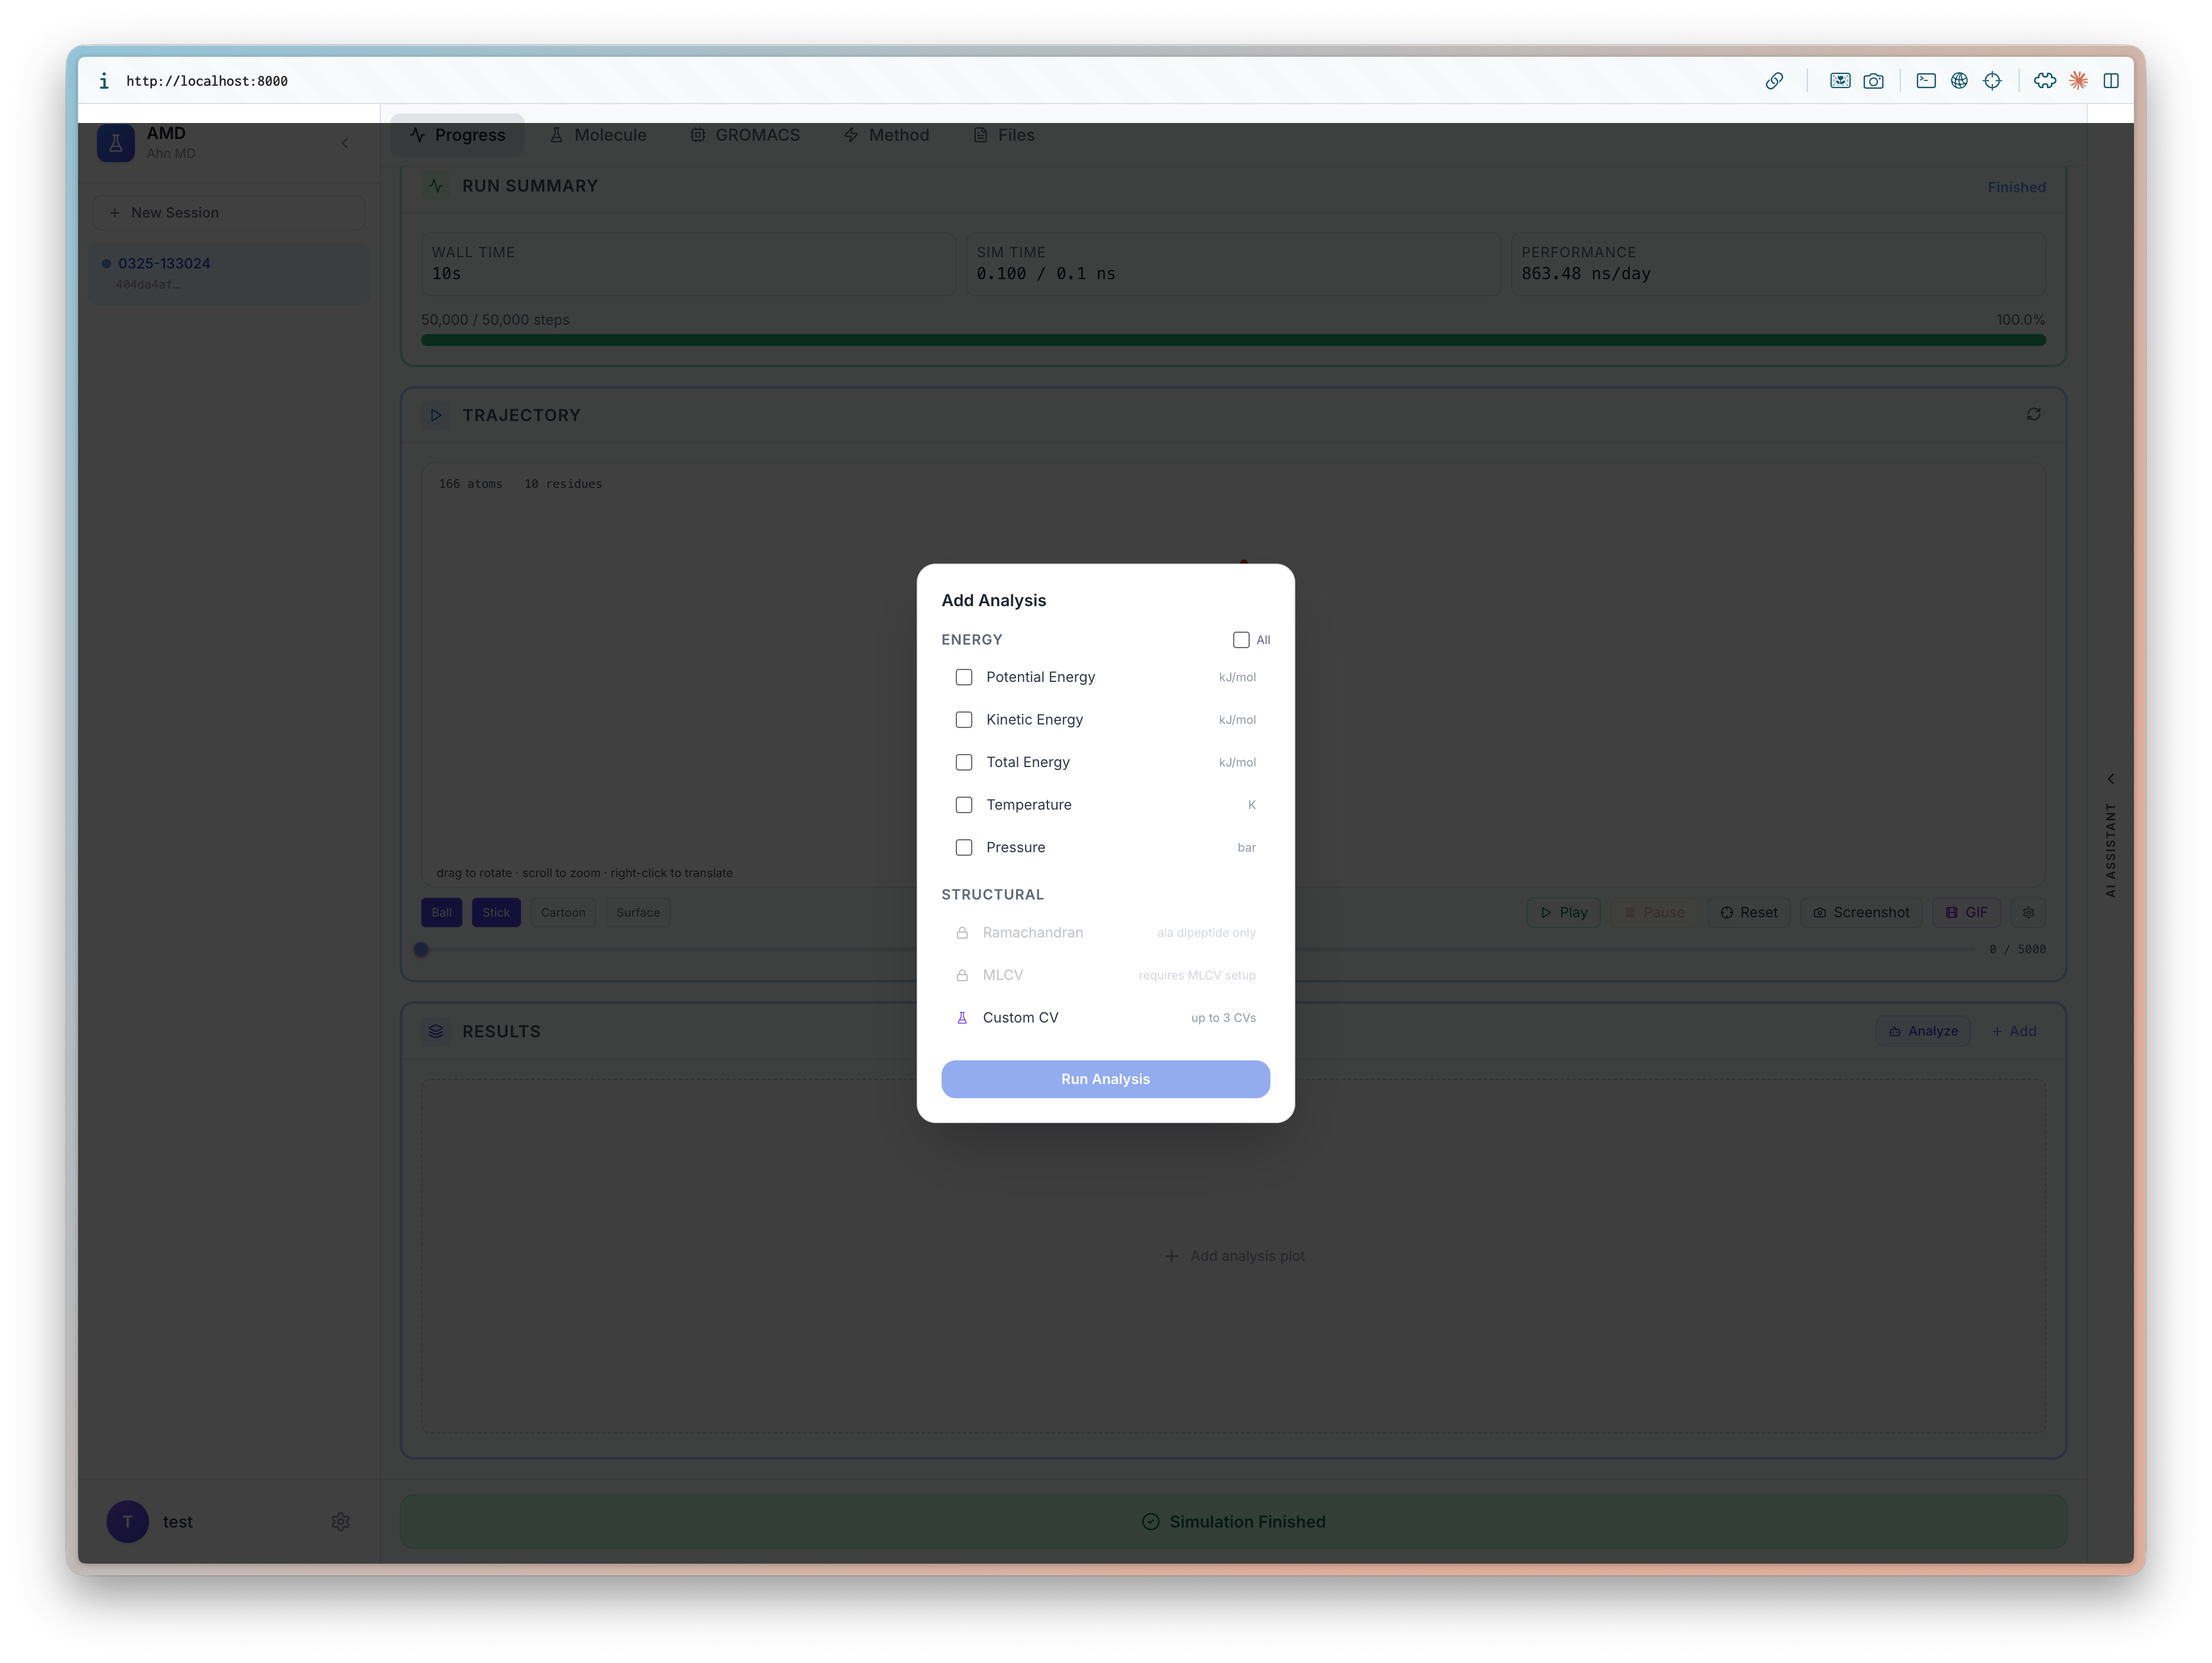
Task: Export trajectory as GIF
Action: coord(1966,912)
